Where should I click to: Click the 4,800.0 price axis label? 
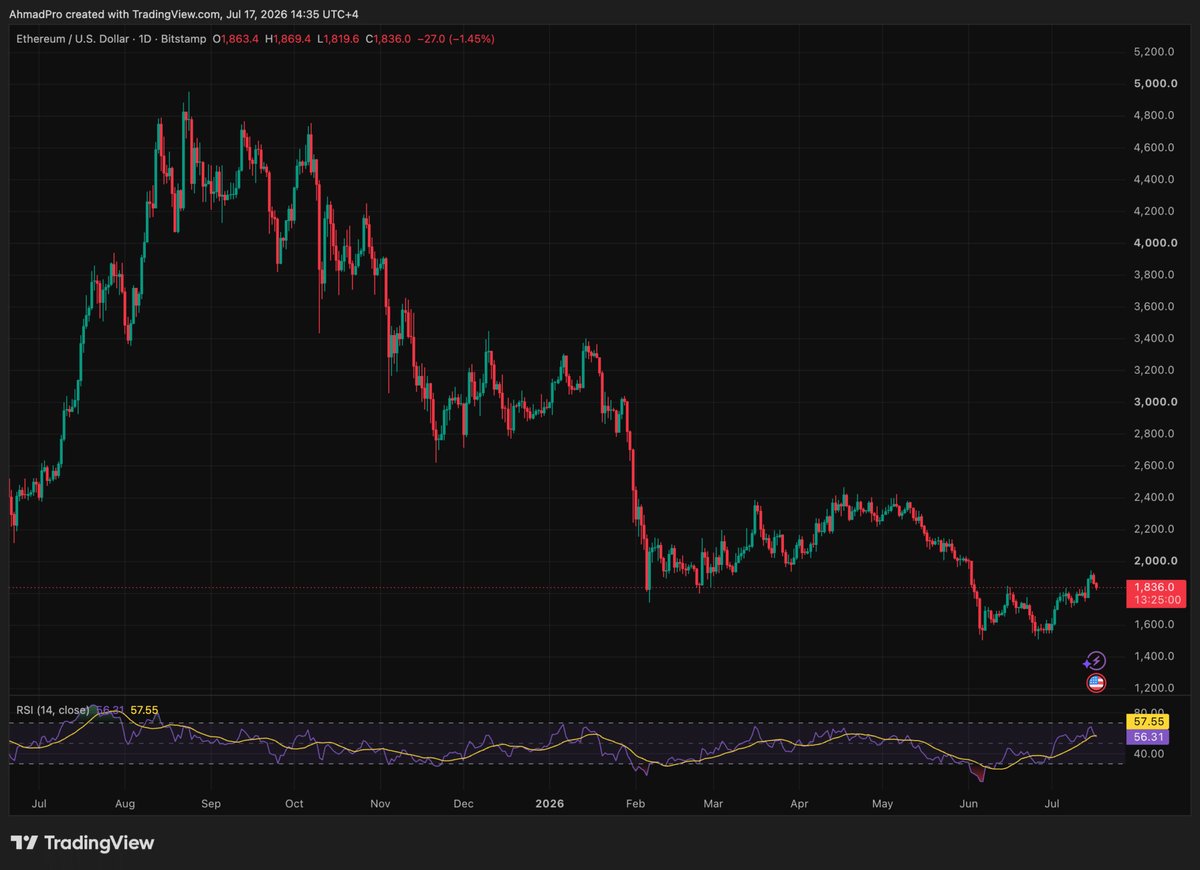click(1152, 116)
